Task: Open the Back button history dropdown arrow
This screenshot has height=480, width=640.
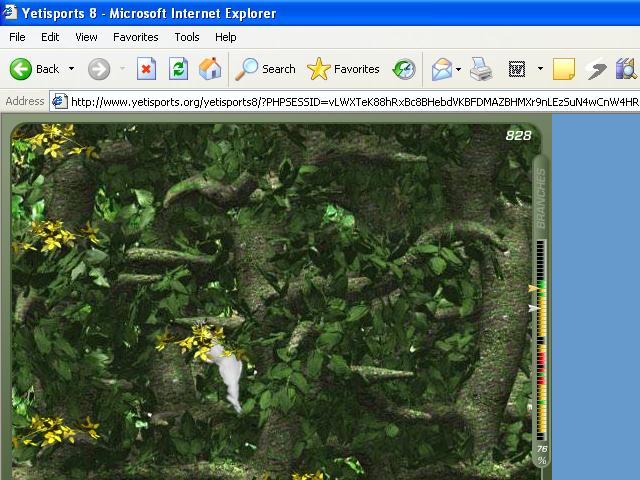Action: [x=71, y=69]
